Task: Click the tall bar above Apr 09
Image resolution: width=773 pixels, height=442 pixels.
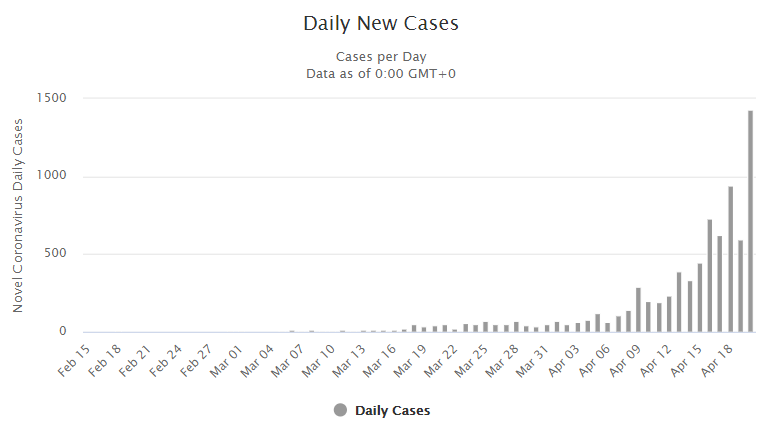Action: [638, 310]
